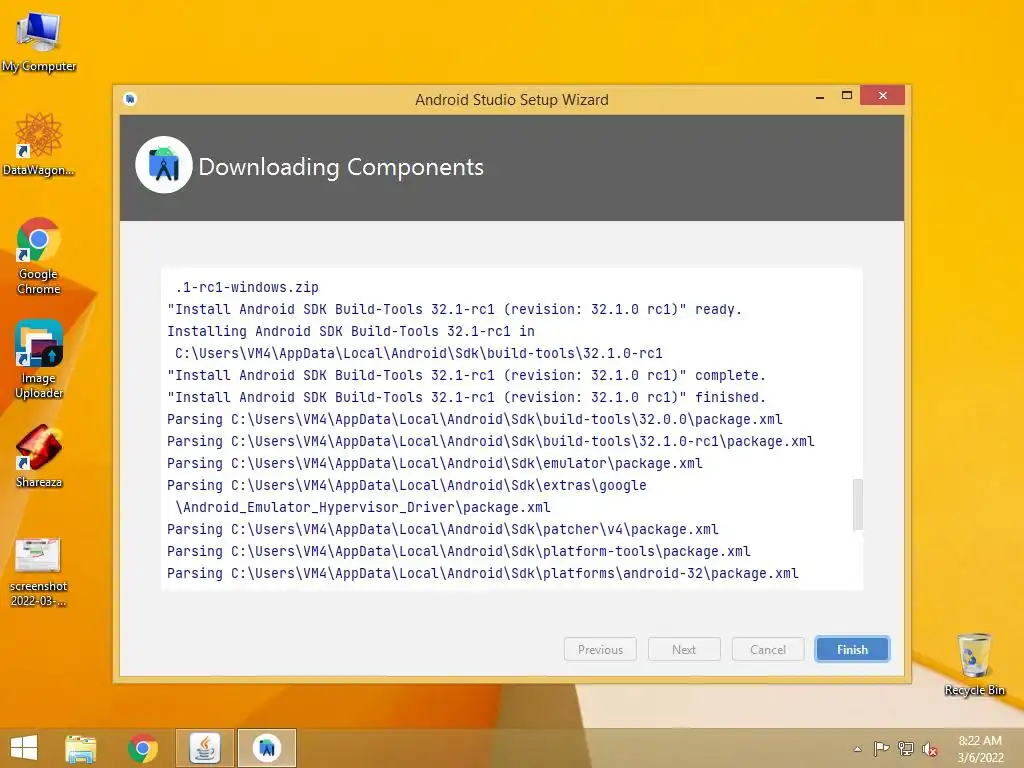The height and width of the screenshot is (768, 1024).
Task: Click the Android Studio Setup Wizard title
Action: (512, 99)
